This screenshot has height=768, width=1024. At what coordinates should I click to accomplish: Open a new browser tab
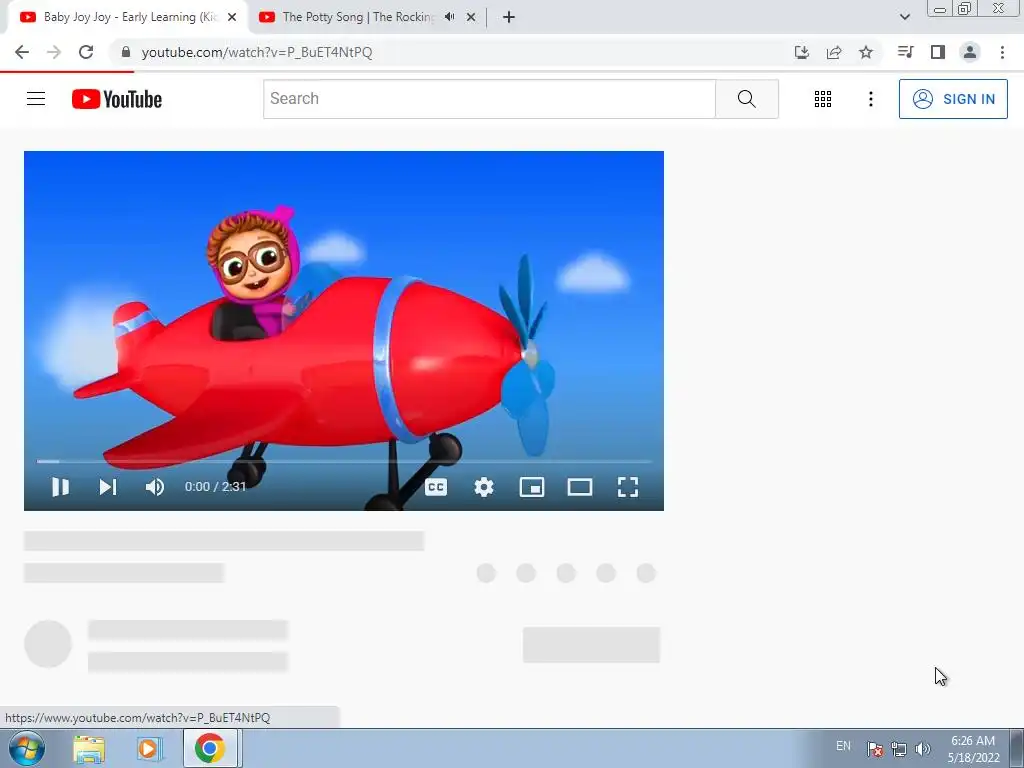(x=509, y=18)
